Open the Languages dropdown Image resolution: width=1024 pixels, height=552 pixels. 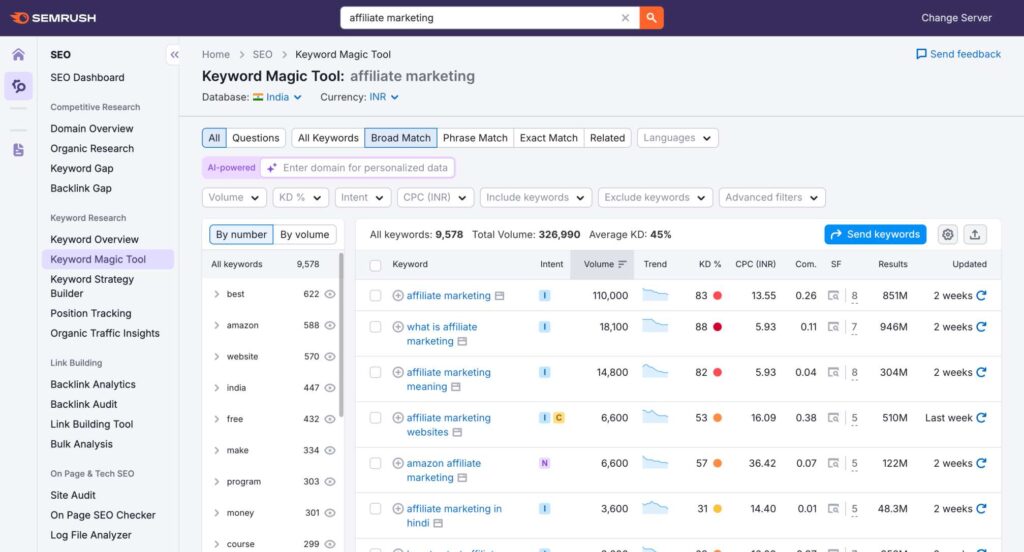677,138
